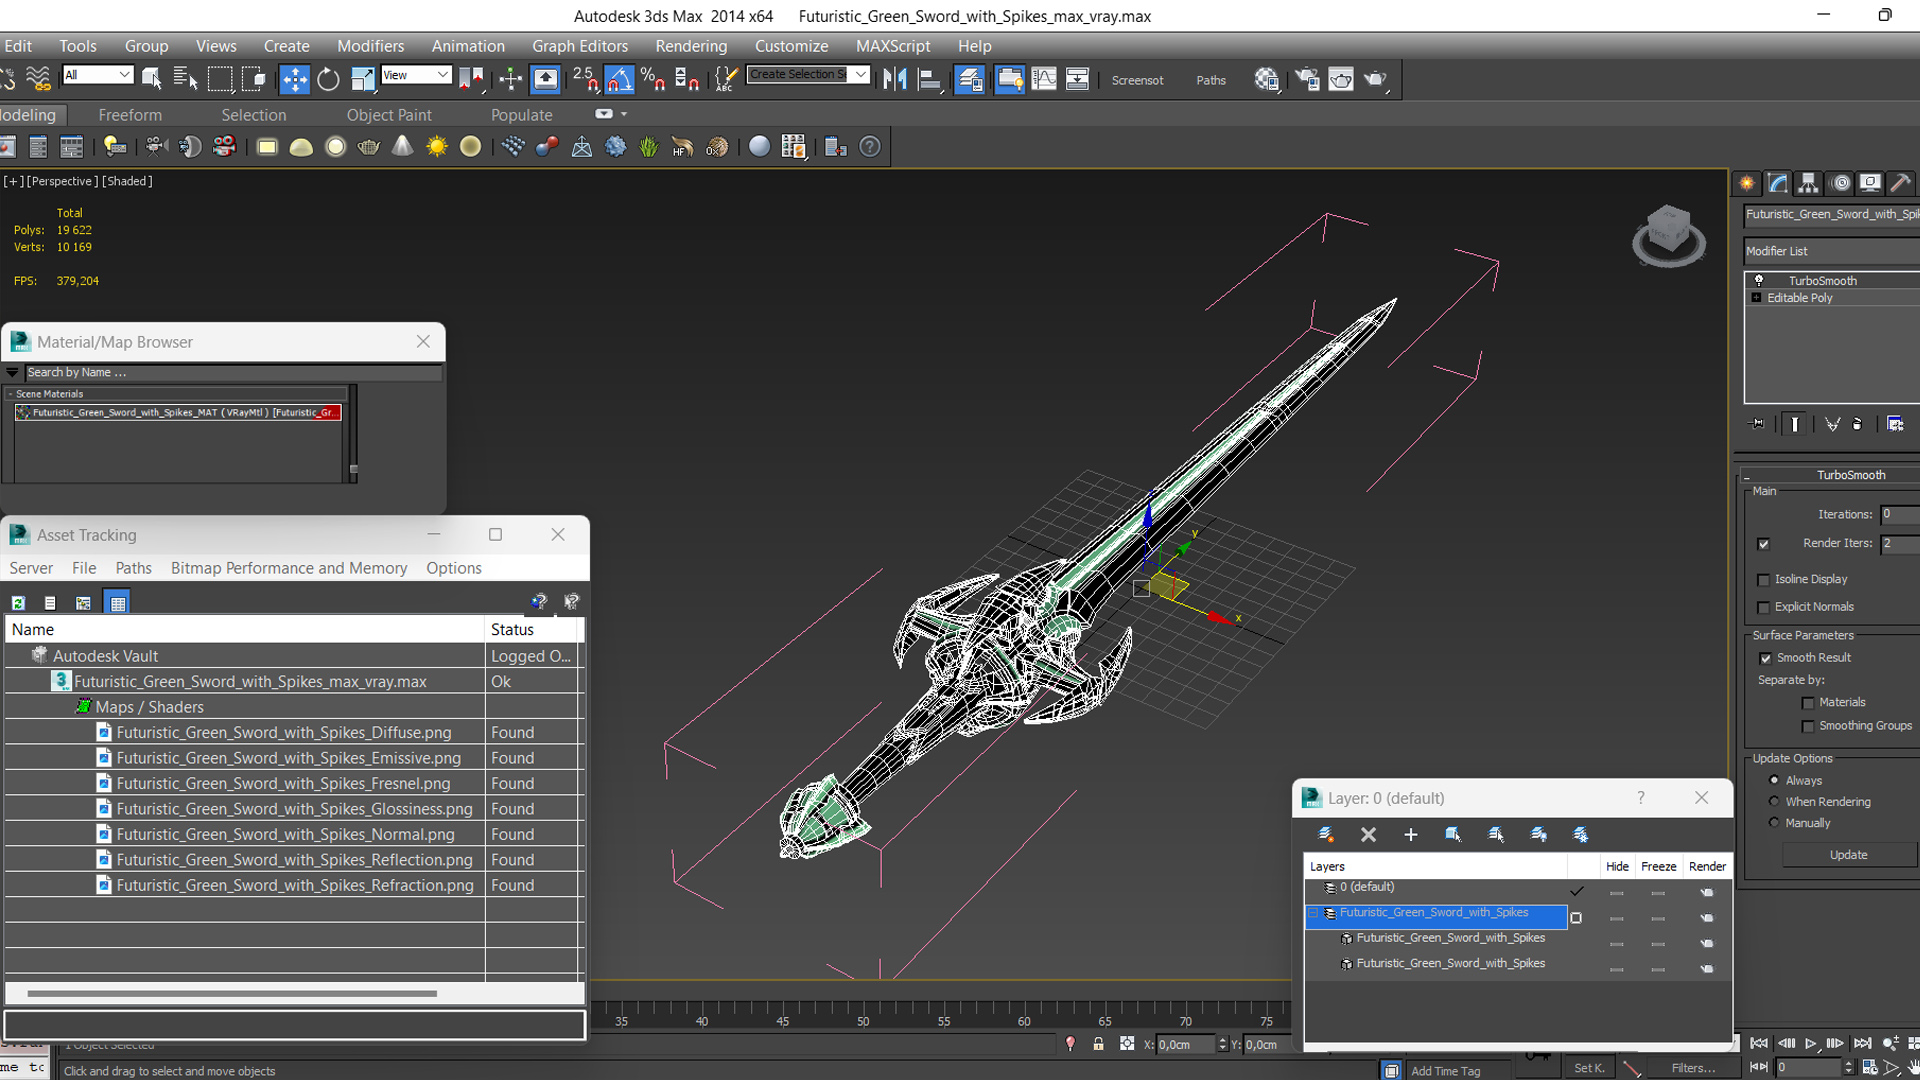Image resolution: width=1920 pixels, height=1080 pixels.
Task: Click the Update button in TurboSmooth
Action: tap(1848, 855)
